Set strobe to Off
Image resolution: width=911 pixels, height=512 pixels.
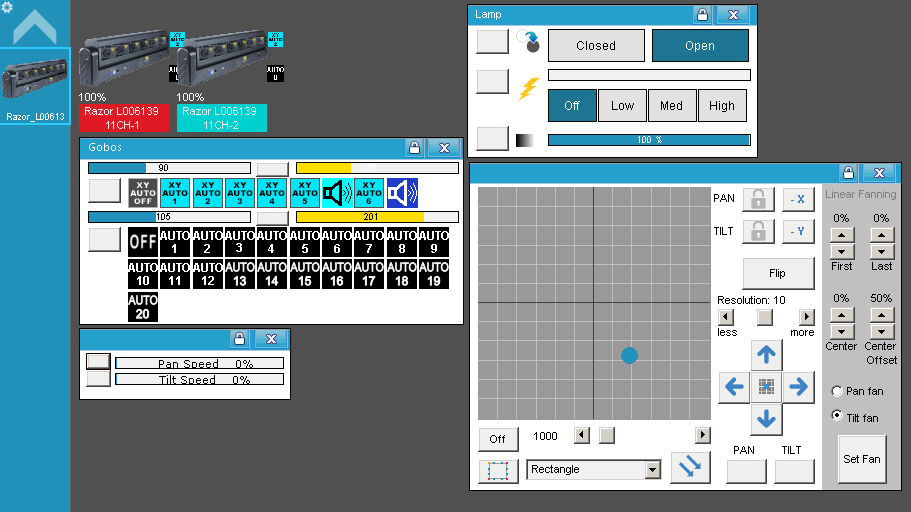[x=572, y=105]
